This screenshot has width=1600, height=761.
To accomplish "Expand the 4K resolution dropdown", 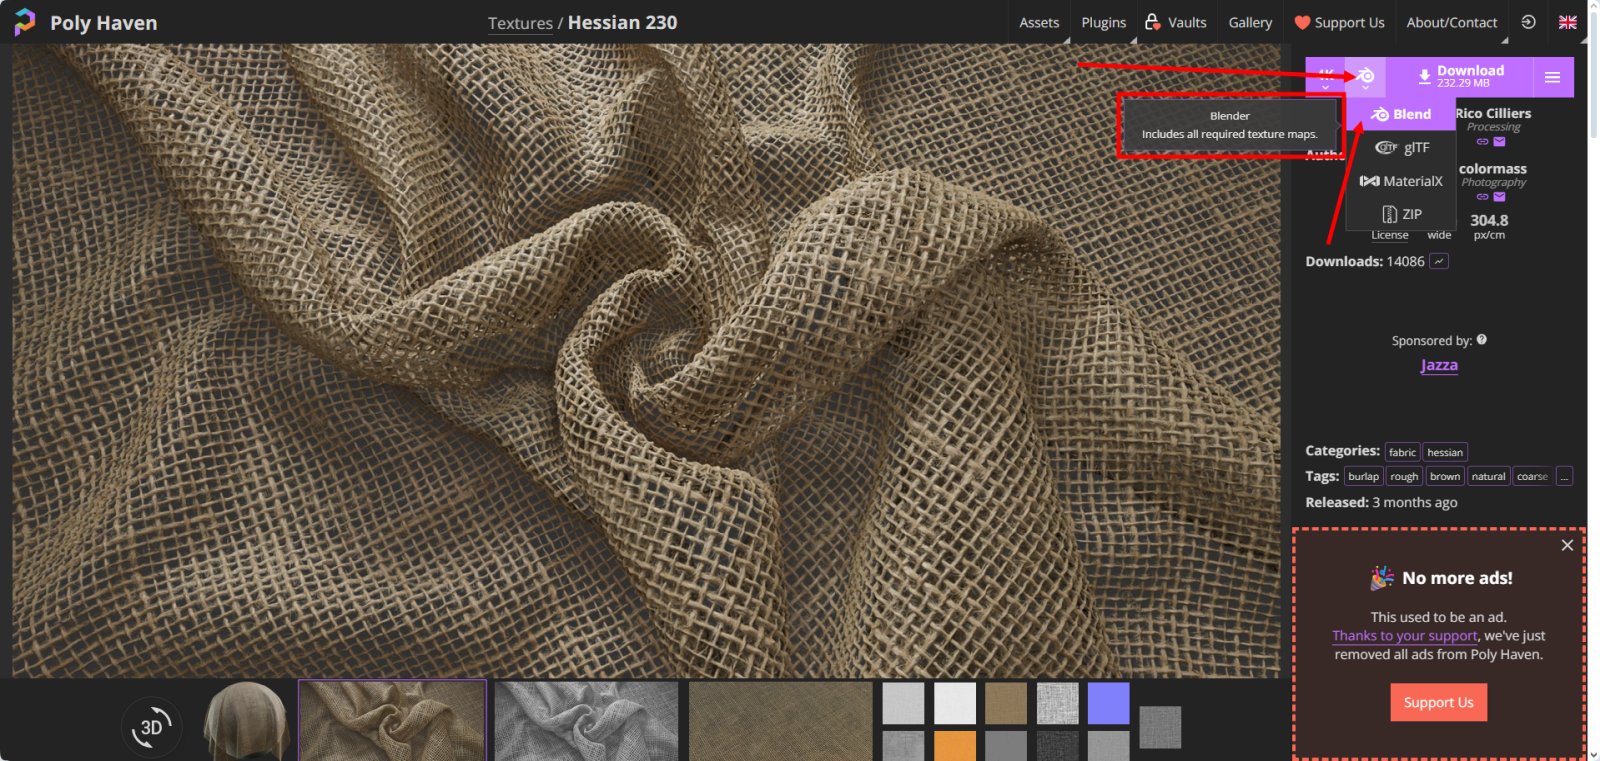I will [x=1325, y=77].
